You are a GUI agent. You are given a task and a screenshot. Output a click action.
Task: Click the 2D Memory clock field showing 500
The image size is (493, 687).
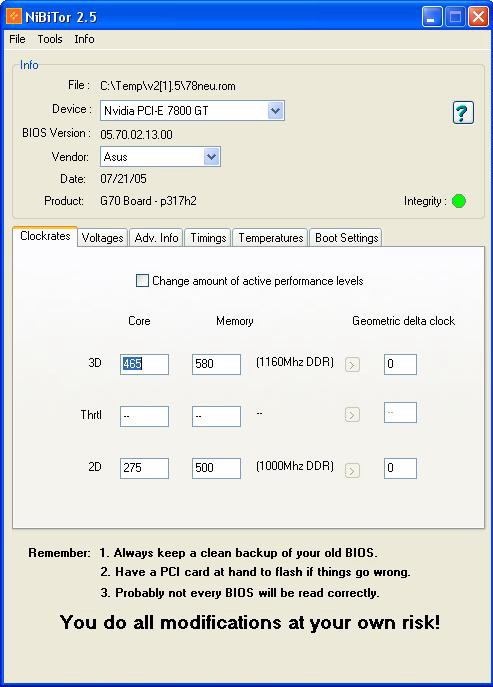click(x=216, y=468)
